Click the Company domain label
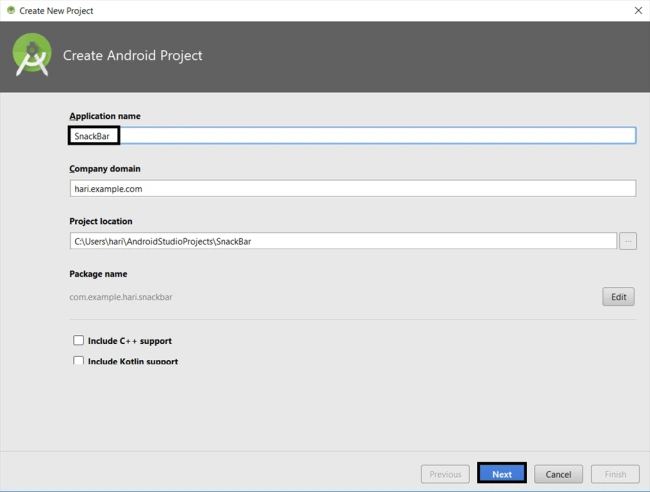Screen dimensions: 650x492 (x=105, y=169)
